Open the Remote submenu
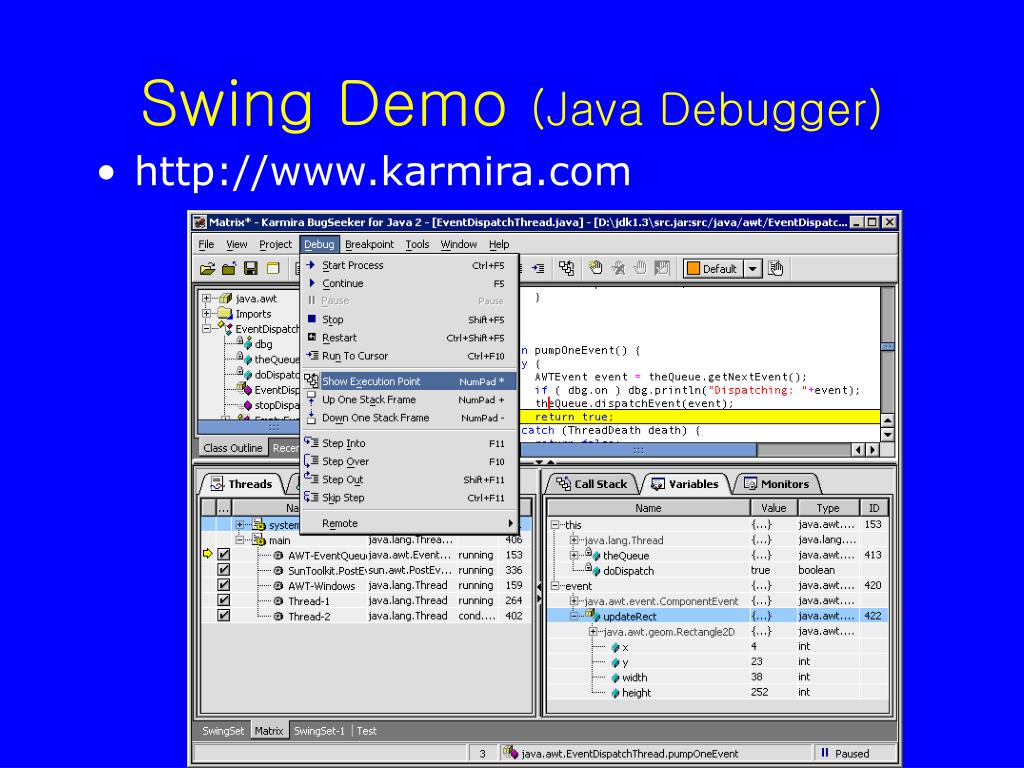 tap(409, 523)
